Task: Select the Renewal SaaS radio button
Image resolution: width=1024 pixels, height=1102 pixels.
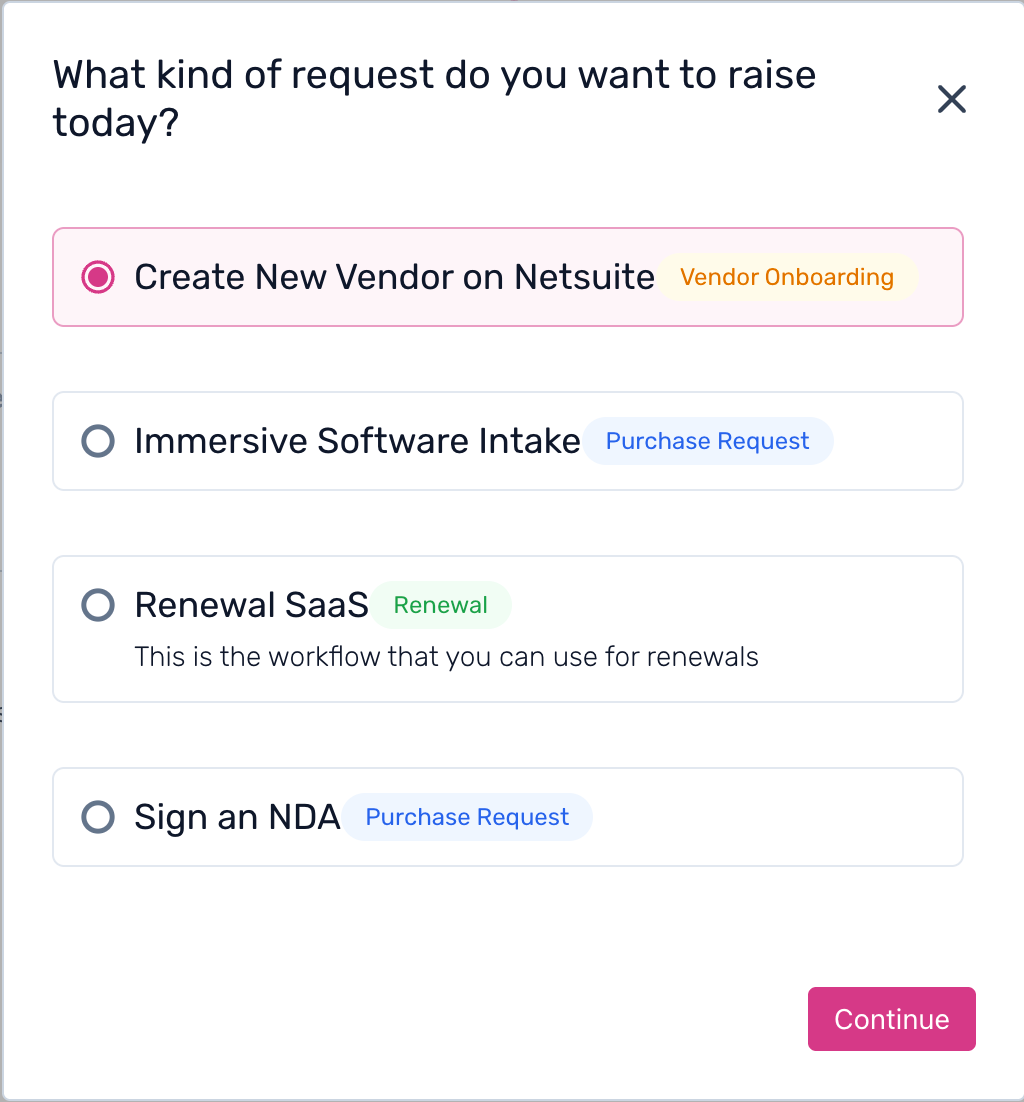Action: click(x=98, y=605)
